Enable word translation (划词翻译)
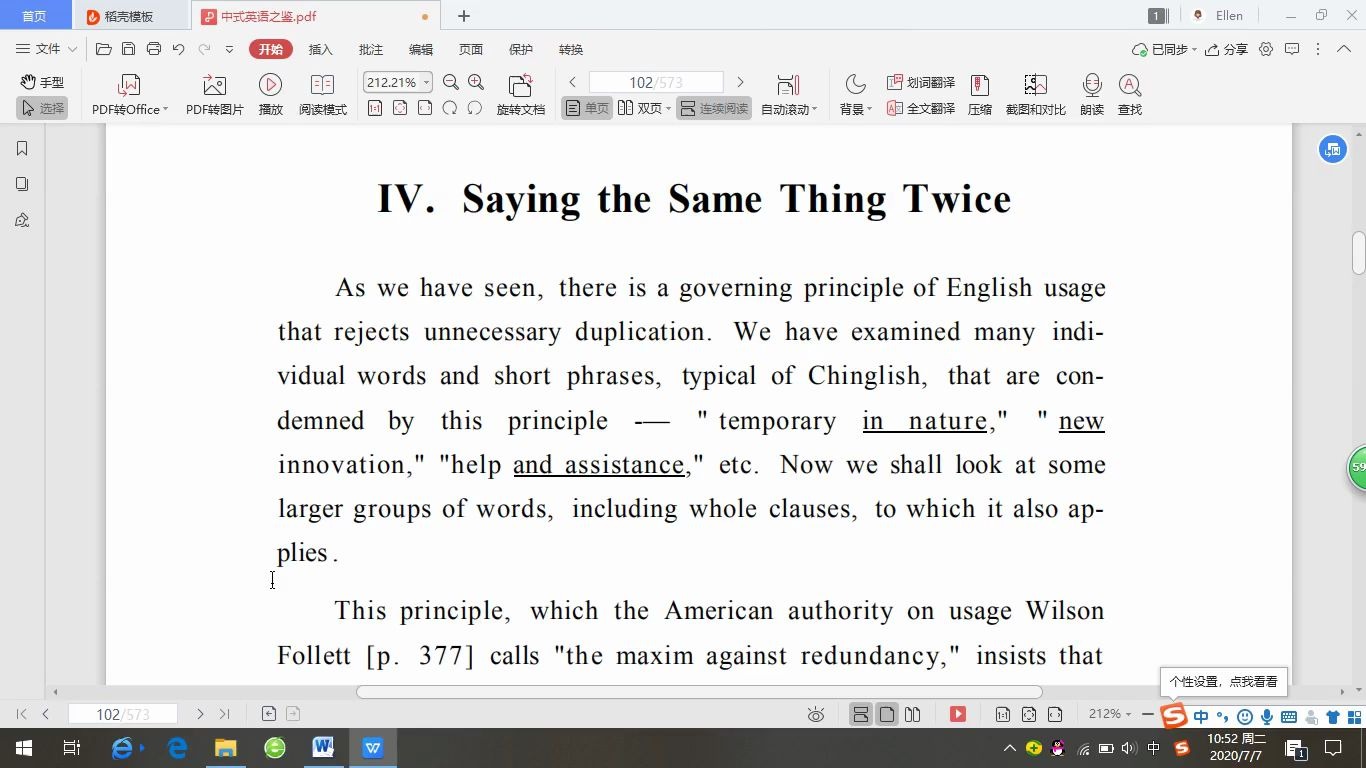This screenshot has height=768, width=1366. coord(921,83)
